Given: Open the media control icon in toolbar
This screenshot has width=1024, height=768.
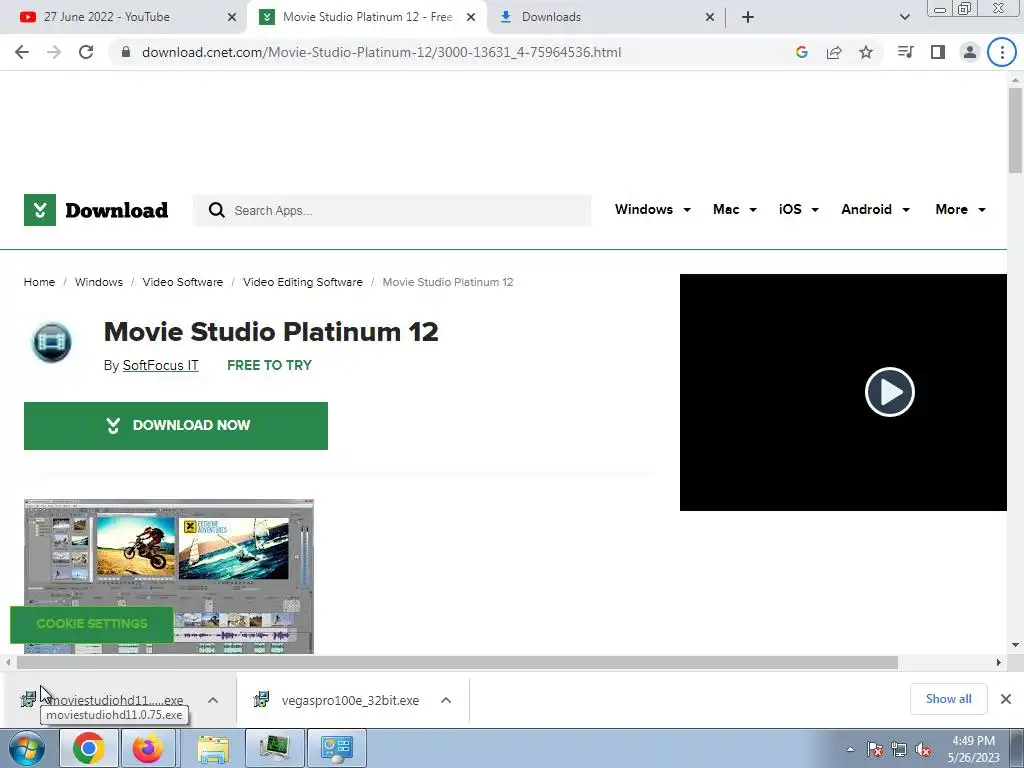Looking at the screenshot, I should click(906, 52).
